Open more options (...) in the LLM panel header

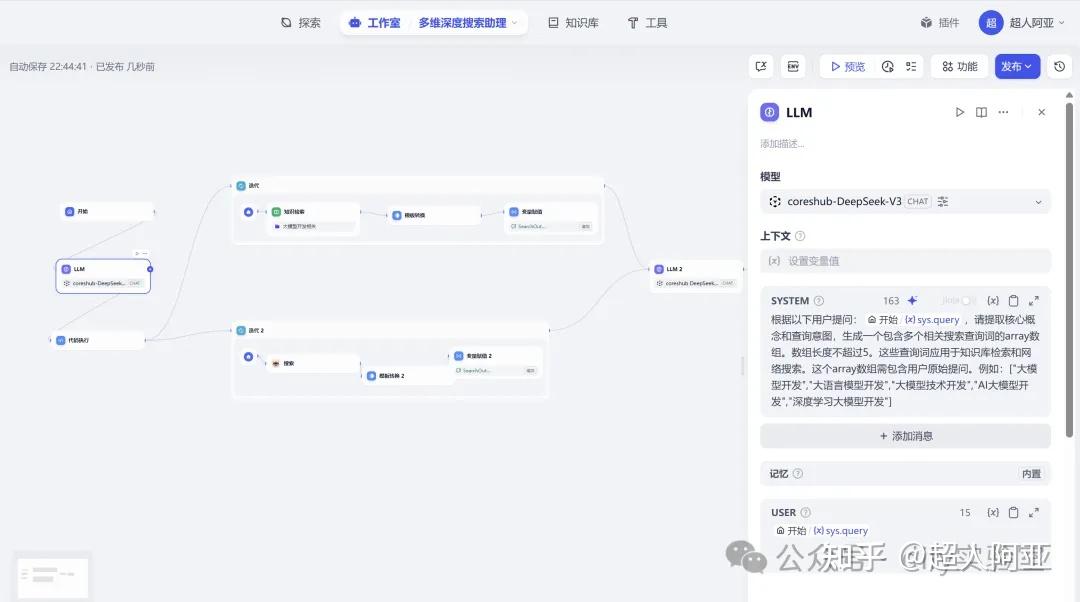[x=1003, y=112]
